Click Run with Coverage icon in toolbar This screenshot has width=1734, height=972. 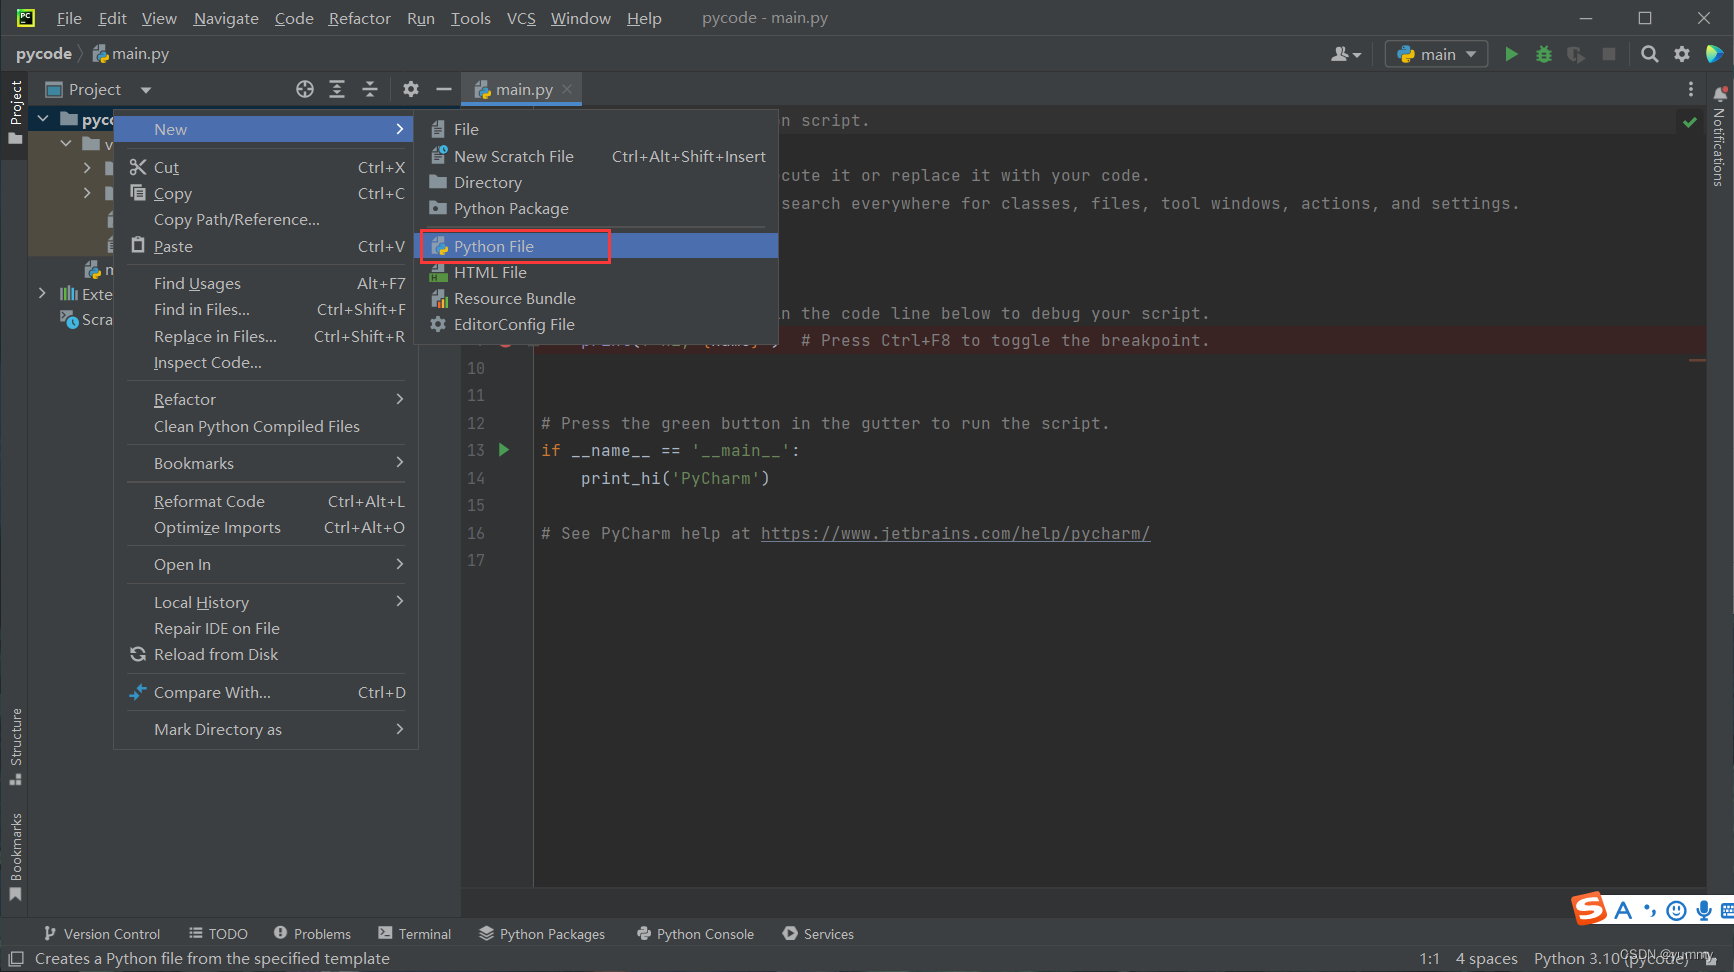pos(1576,54)
